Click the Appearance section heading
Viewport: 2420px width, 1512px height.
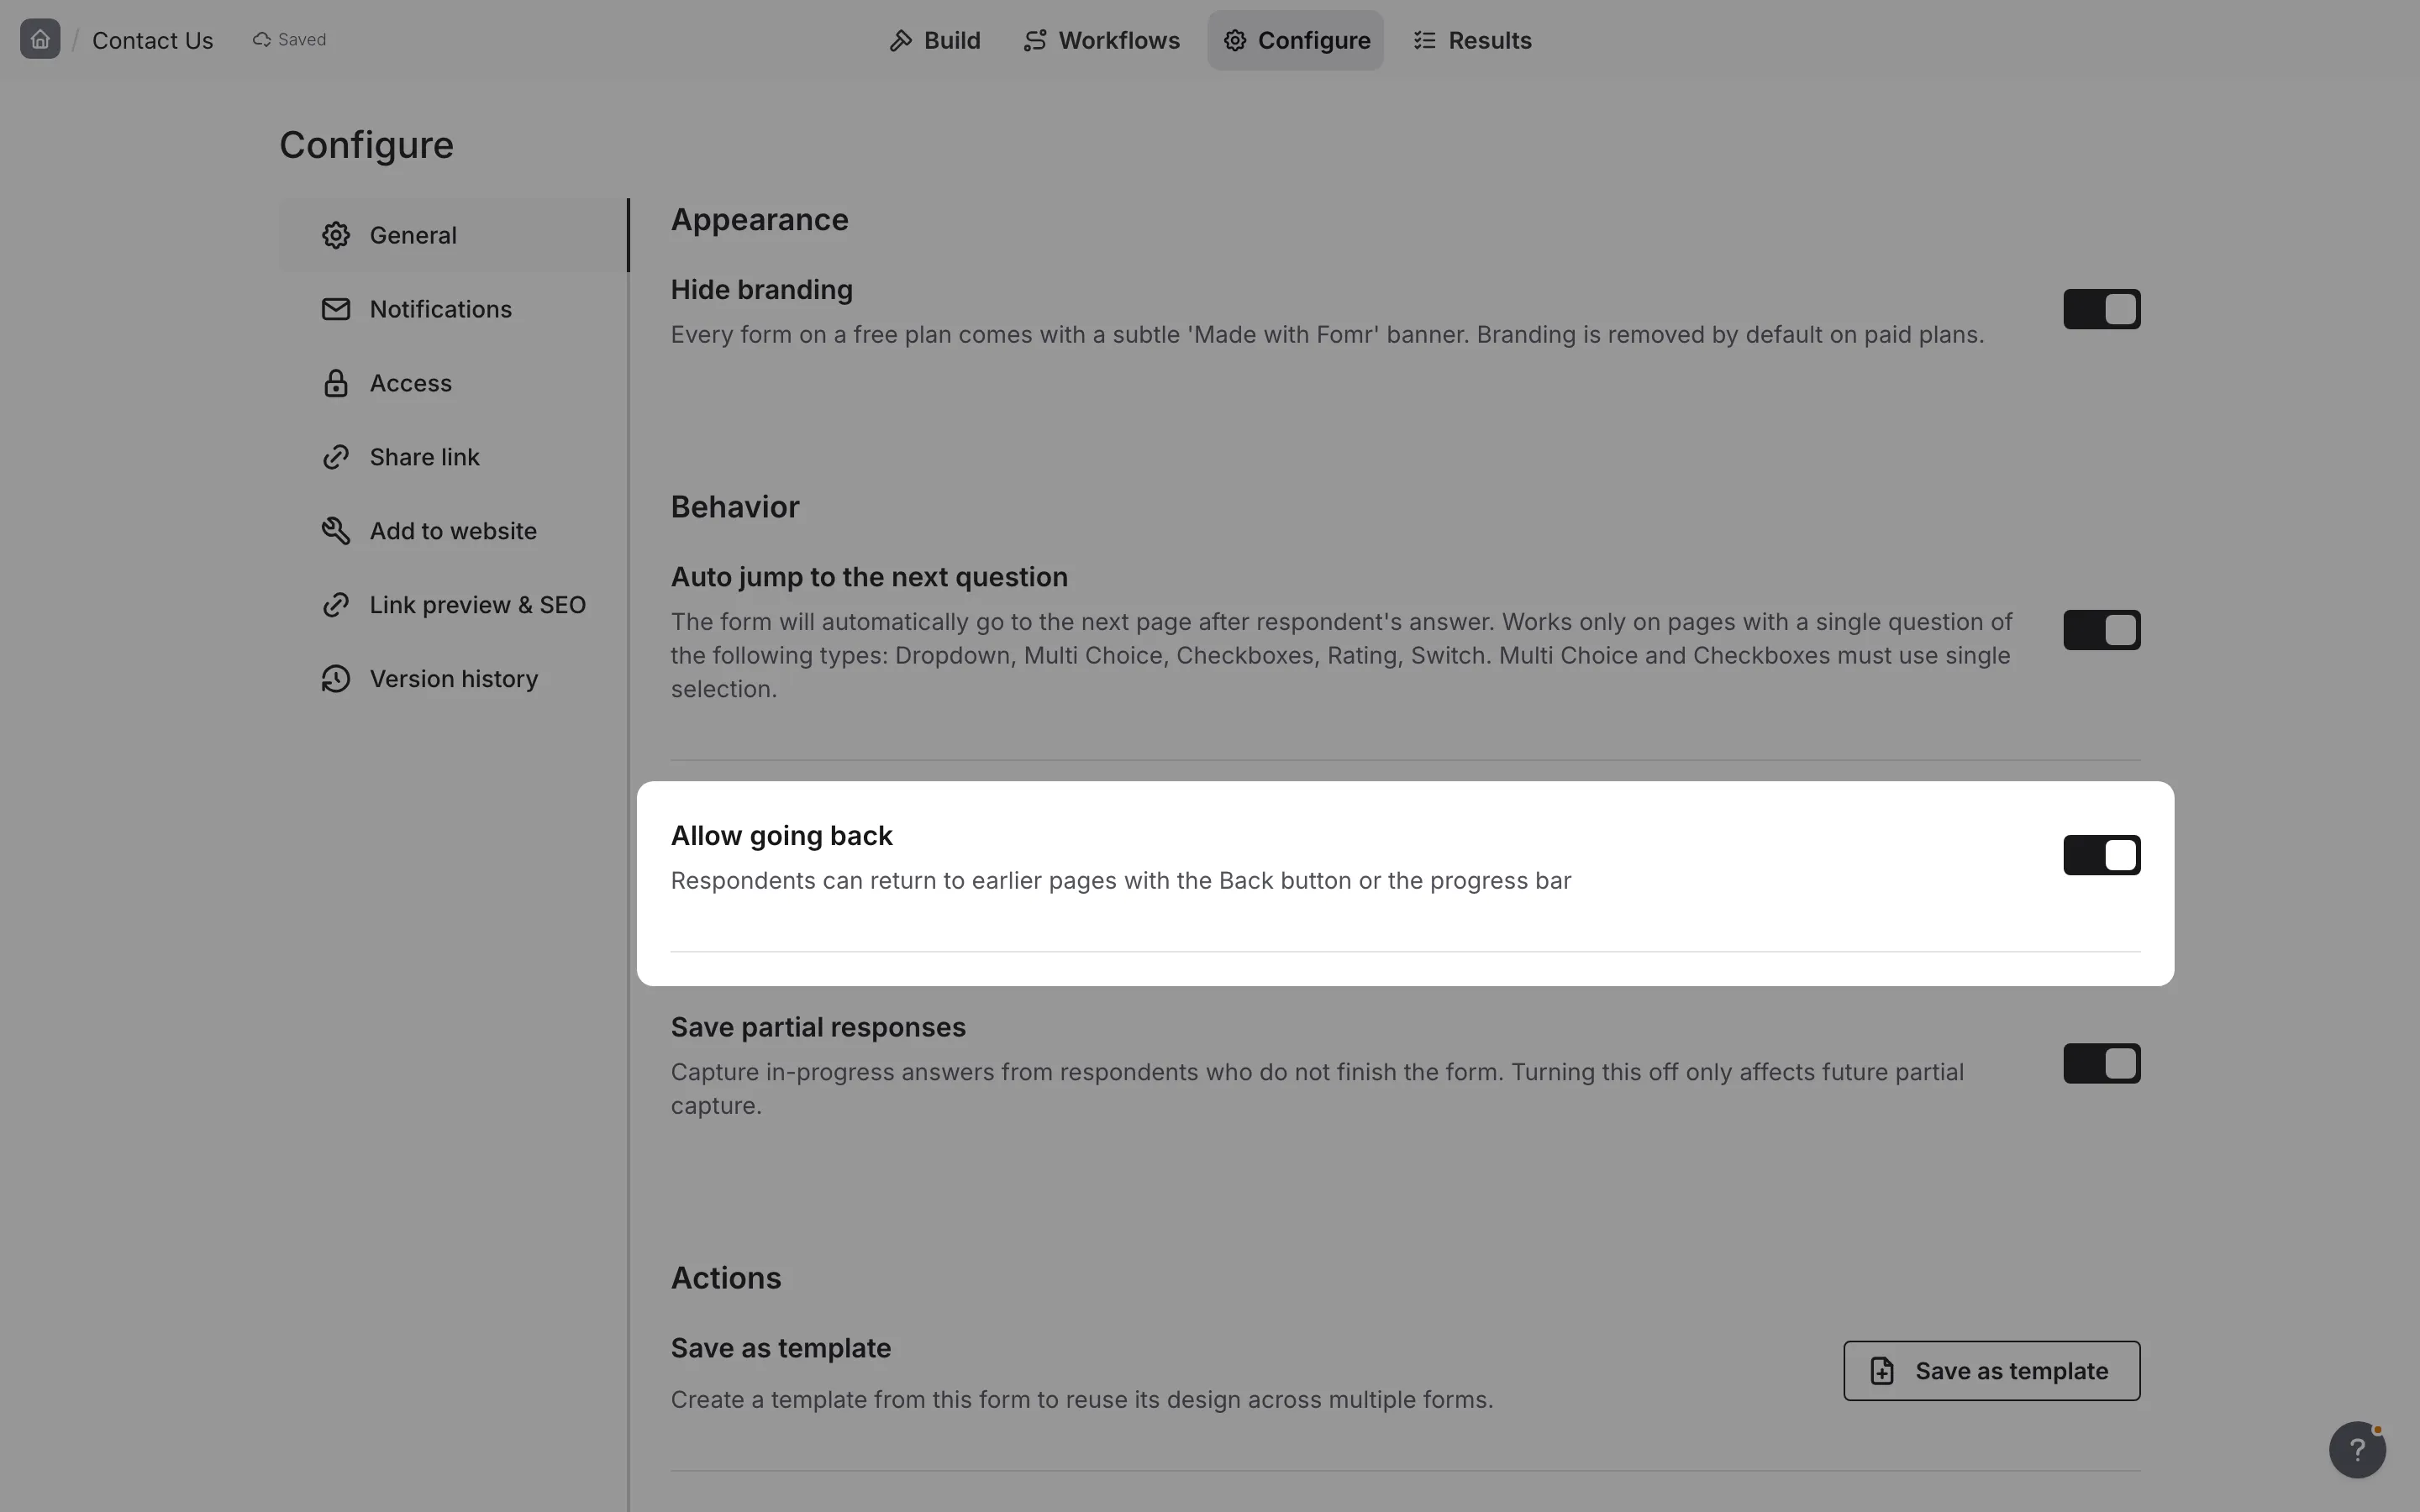pos(759,220)
